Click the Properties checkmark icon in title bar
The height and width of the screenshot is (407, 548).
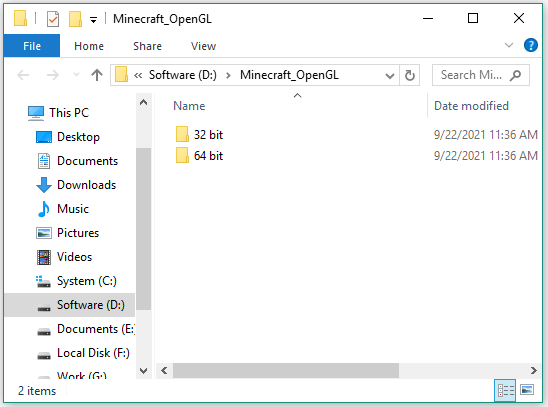click(53, 19)
